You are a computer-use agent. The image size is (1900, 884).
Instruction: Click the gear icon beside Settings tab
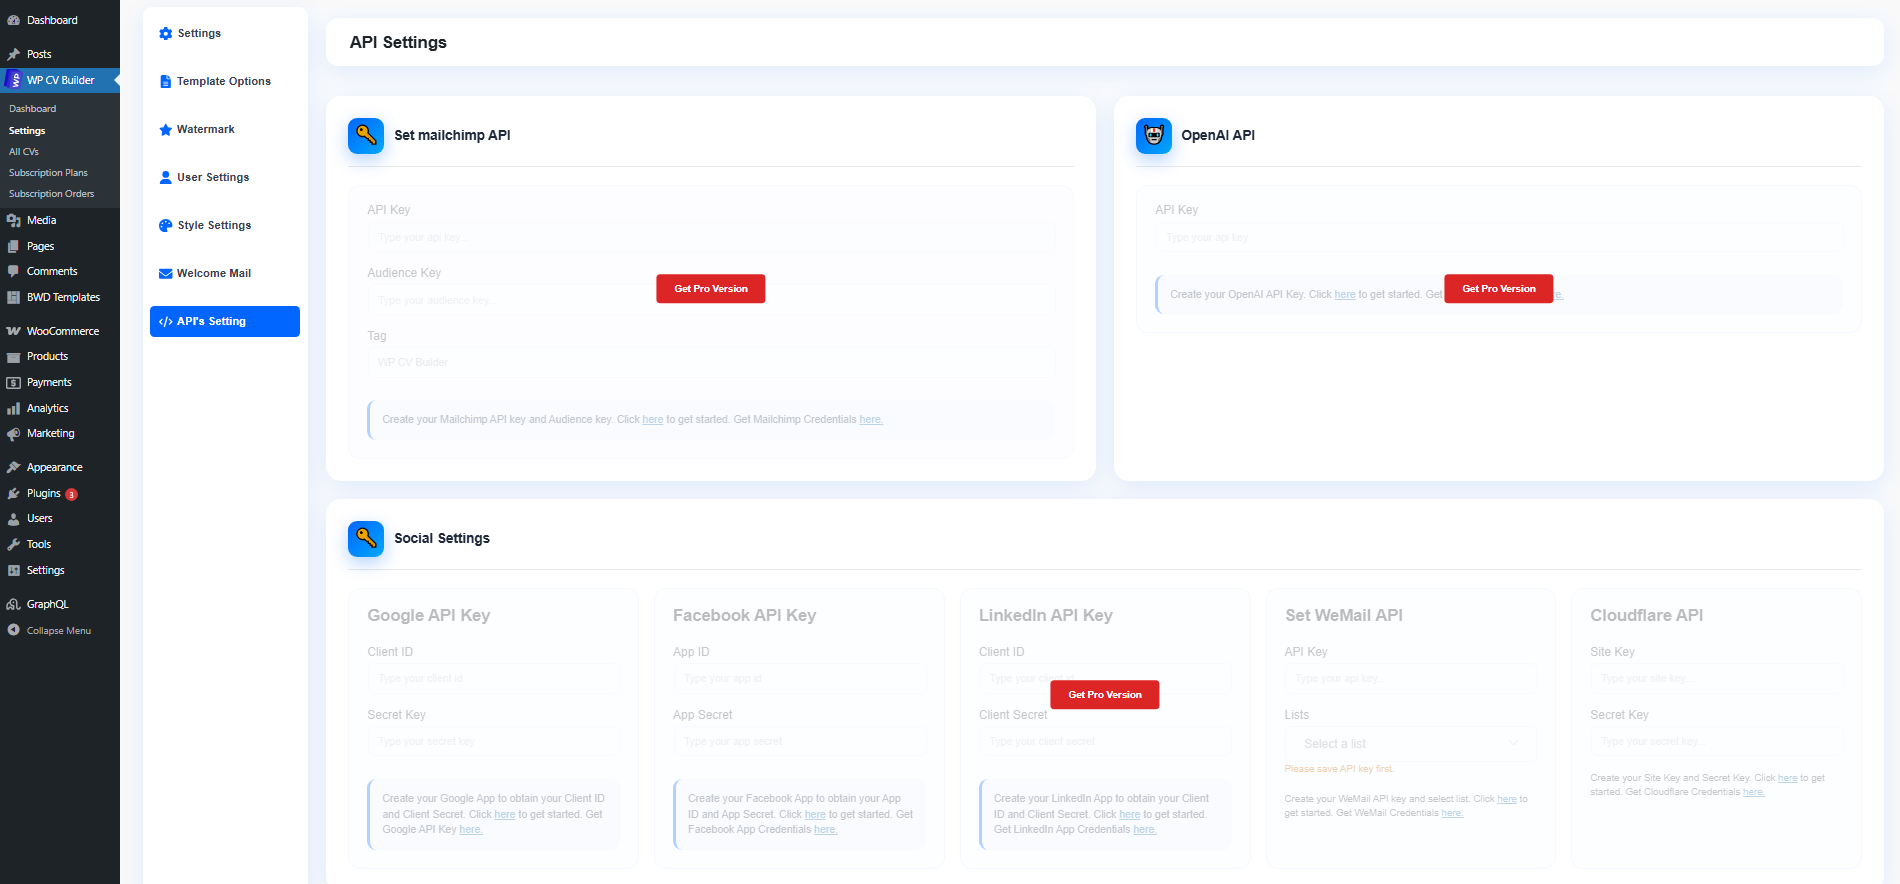pos(166,33)
